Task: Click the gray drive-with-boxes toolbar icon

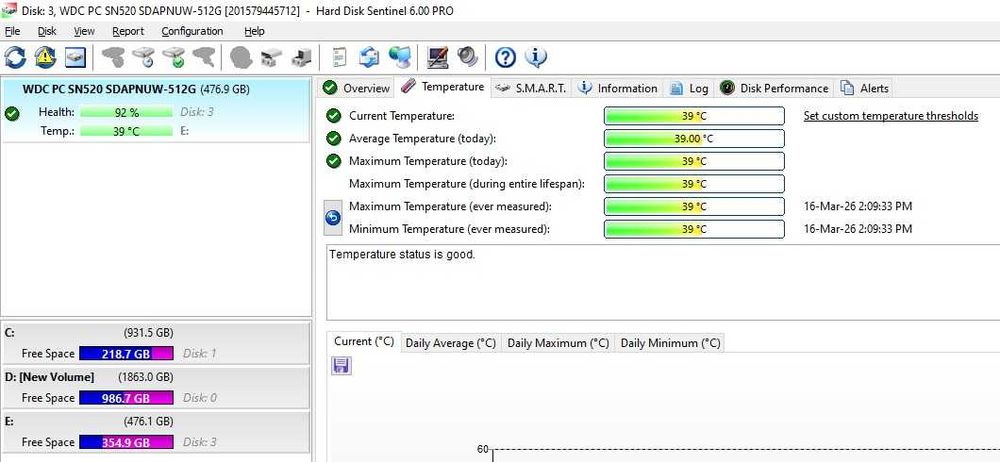Action: [x=270, y=58]
